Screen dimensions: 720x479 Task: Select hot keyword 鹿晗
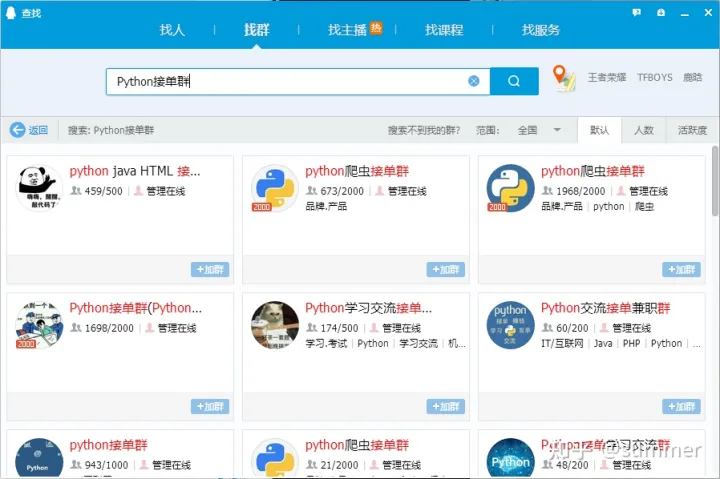(692, 77)
